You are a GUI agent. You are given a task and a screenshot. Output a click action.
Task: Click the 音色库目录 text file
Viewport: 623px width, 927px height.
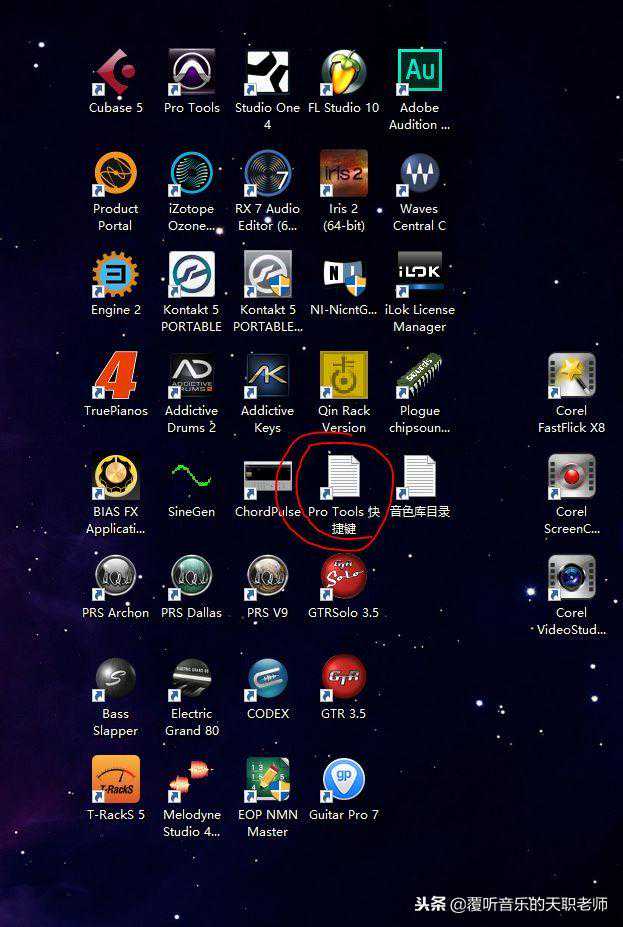pyautogui.click(x=419, y=478)
